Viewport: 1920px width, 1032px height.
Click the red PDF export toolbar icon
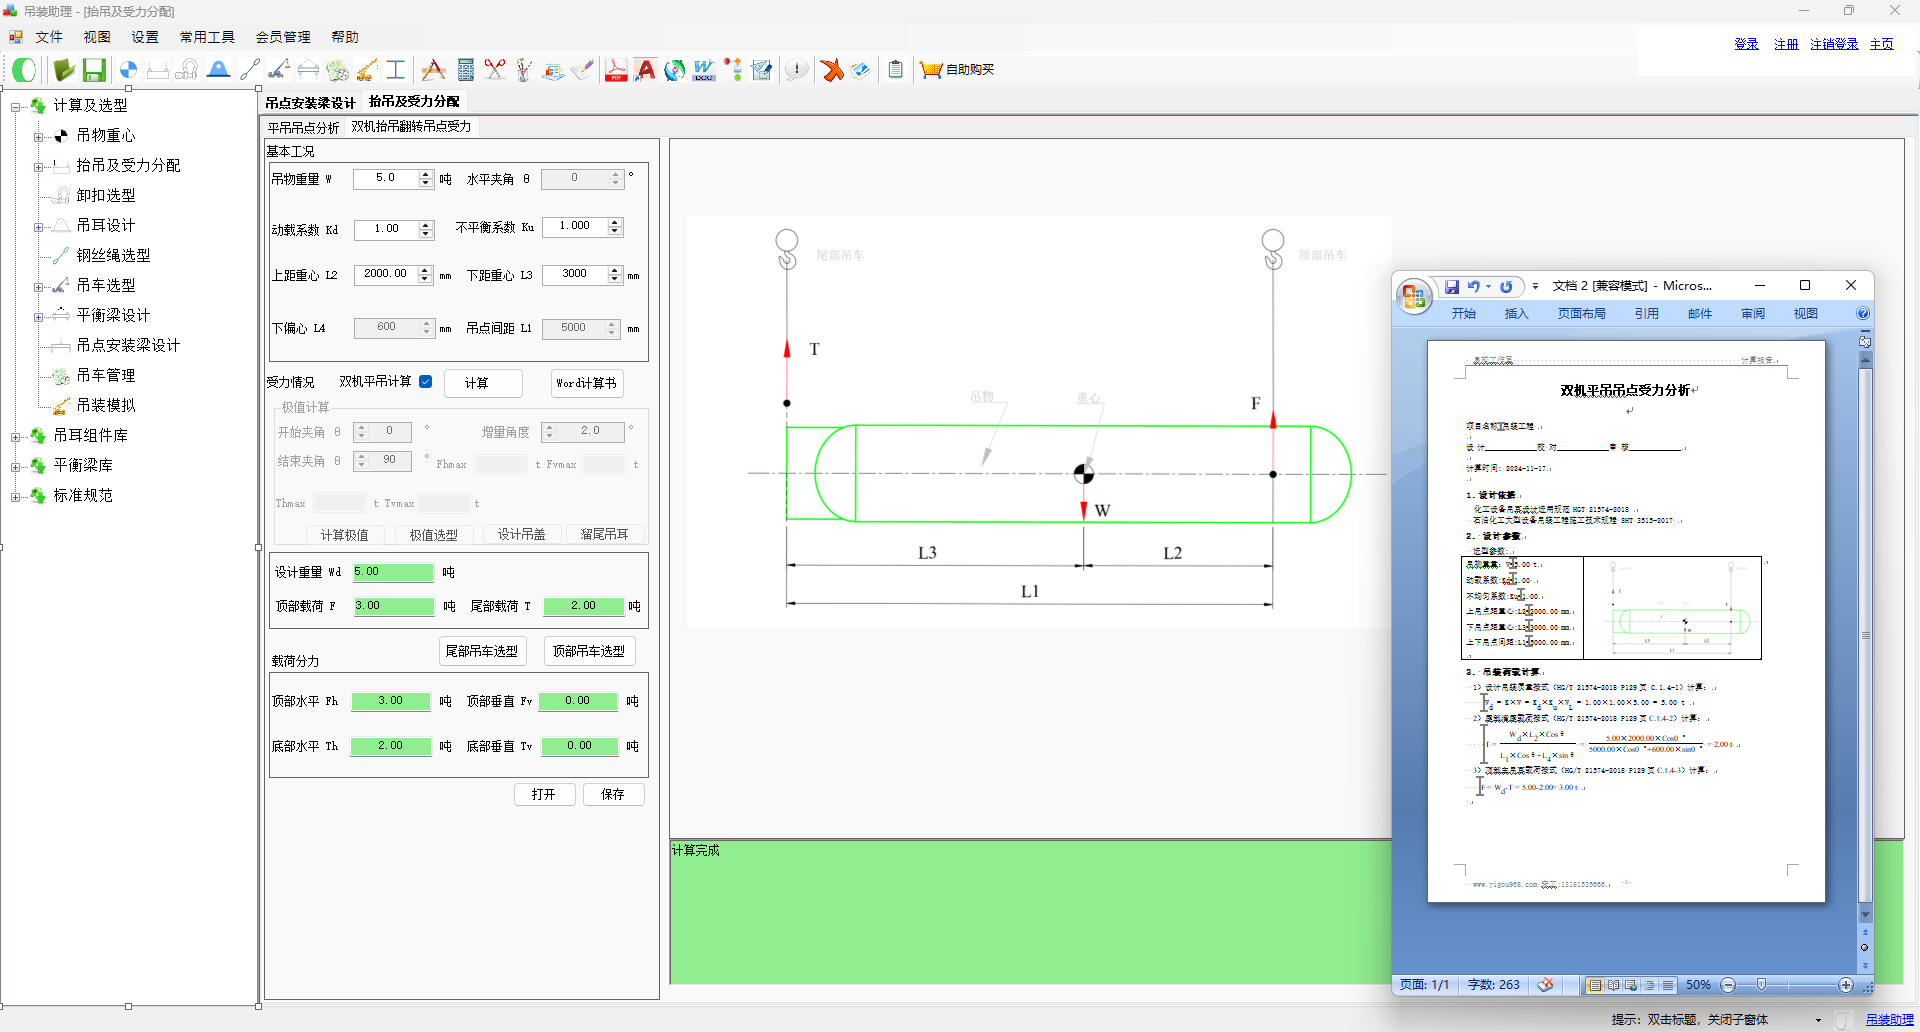click(616, 69)
